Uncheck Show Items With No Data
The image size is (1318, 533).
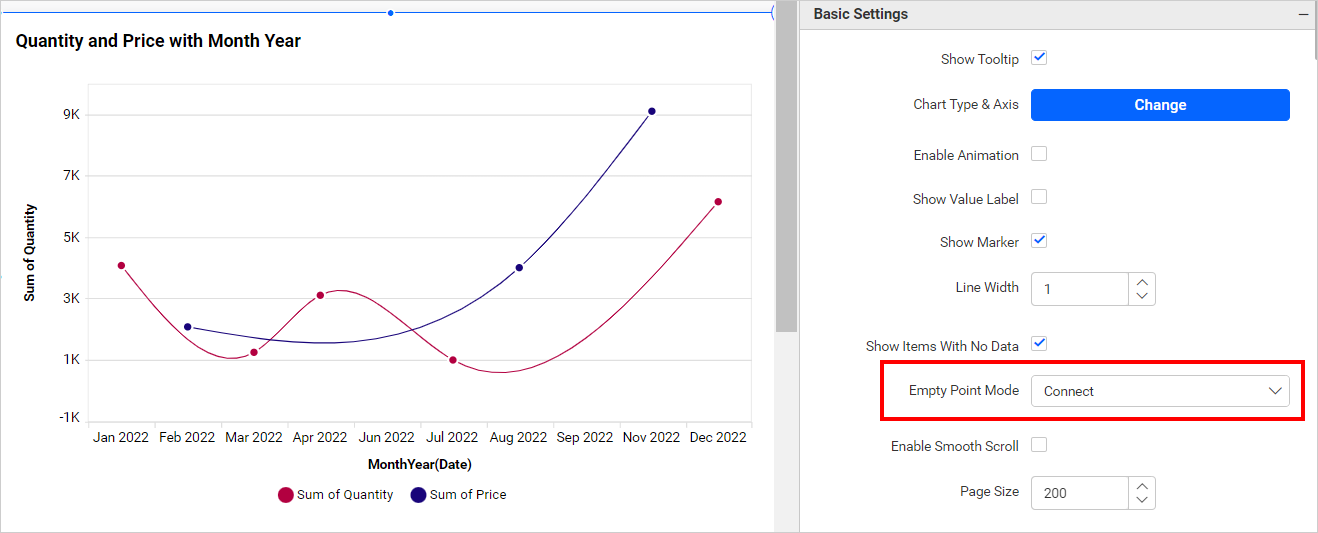pyautogui.click(x=1039, y=344)
